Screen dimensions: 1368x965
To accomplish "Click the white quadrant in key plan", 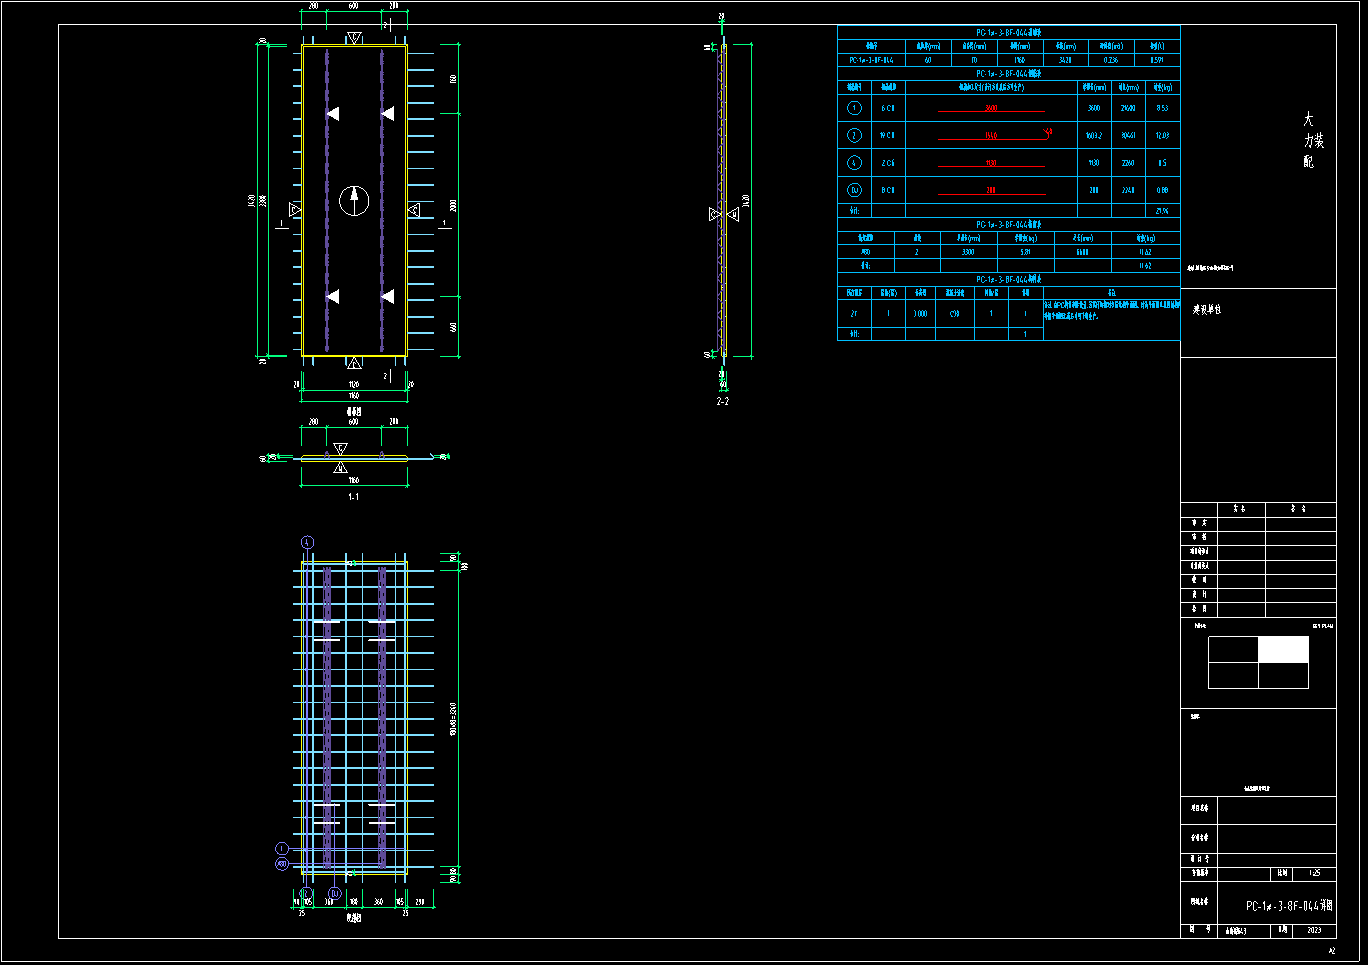I will coord(1283,649).
